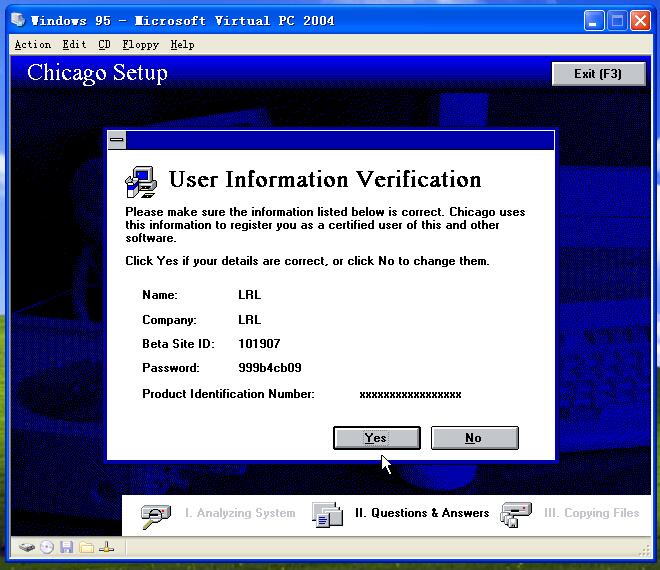The image size is (660, 570).
Task: Click the III. Copying Files step label
Action: [x=592, y=513]
